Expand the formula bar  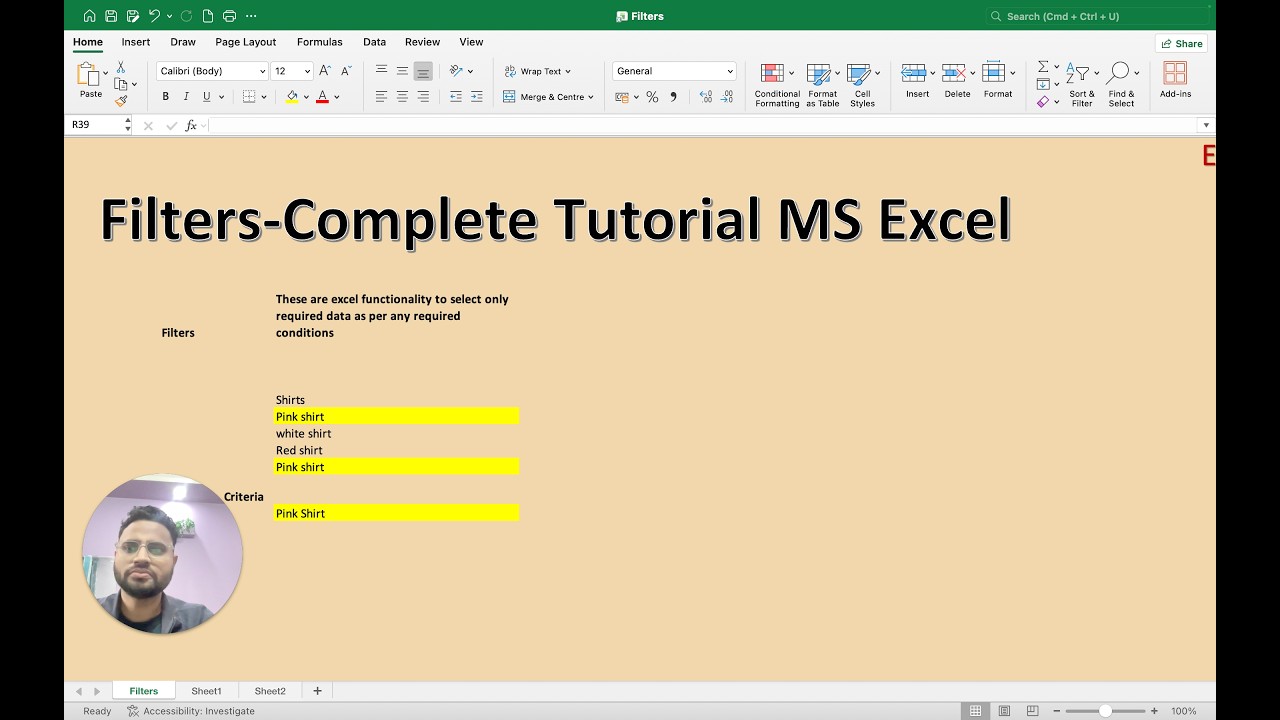(1206, 125)
